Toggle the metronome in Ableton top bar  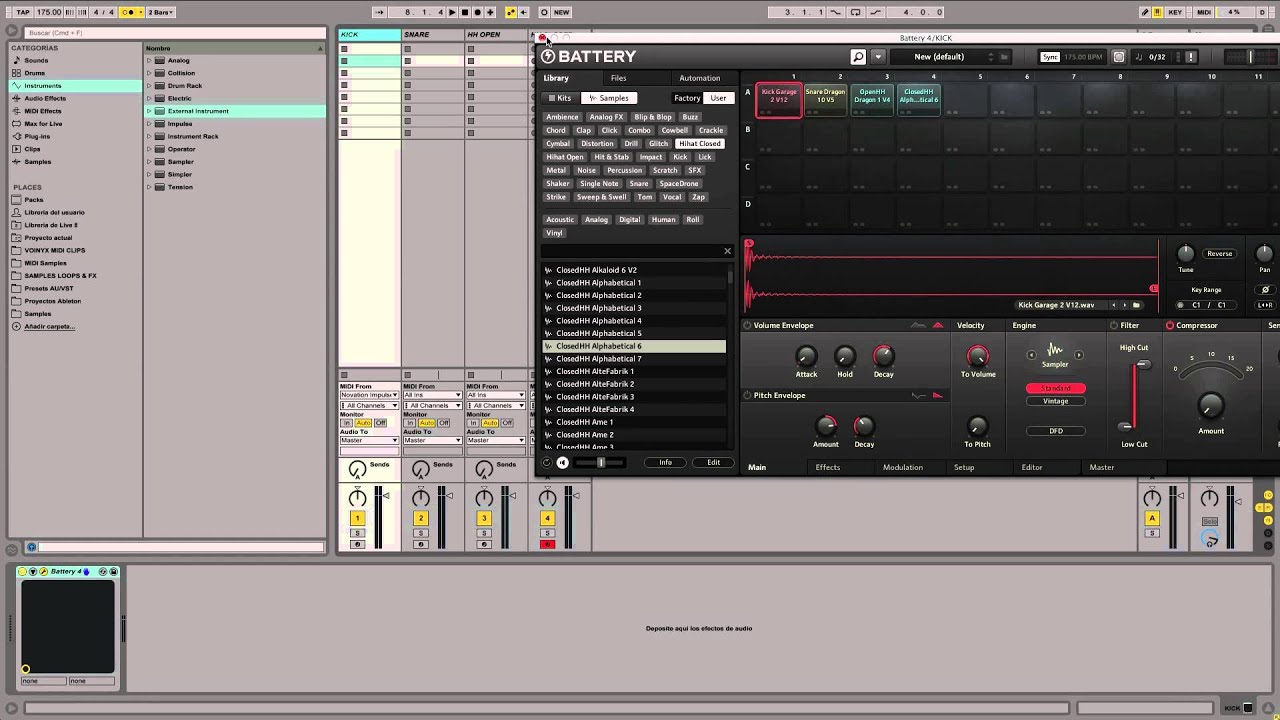pyautogui.click(x=130, y=12)
